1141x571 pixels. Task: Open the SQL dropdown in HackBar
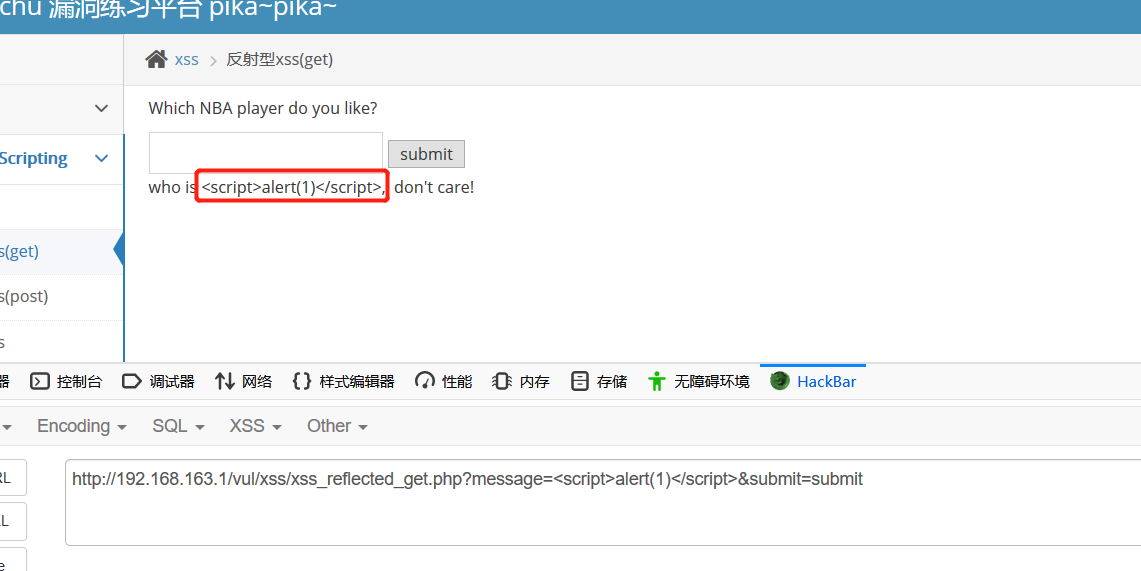(x=178, y=426)
